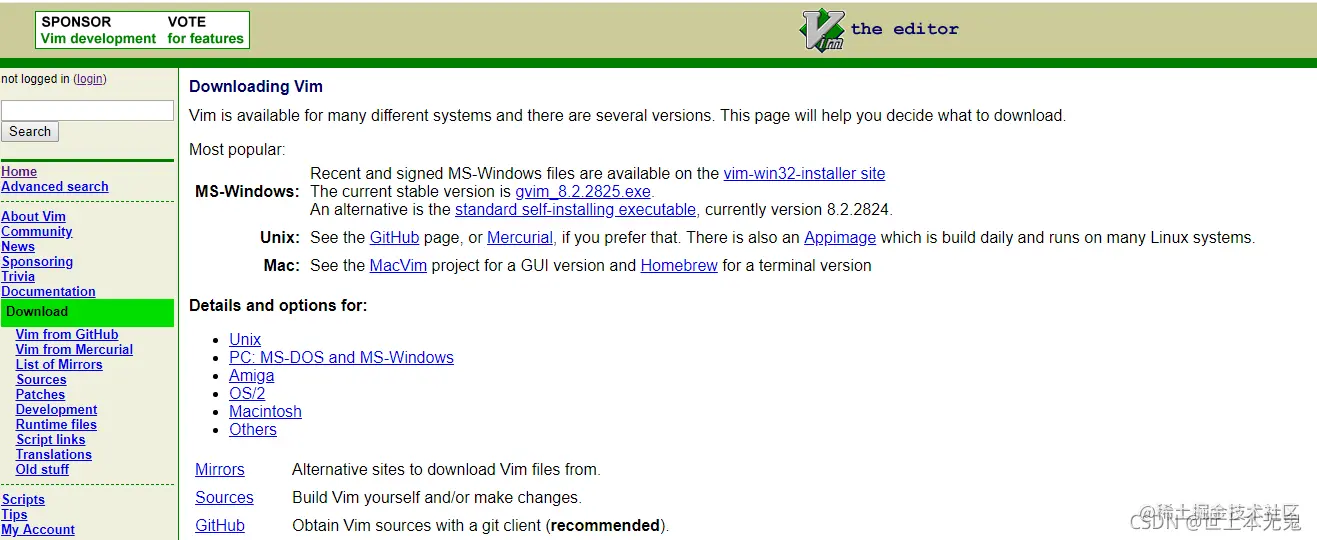
Task: Open Documentation sidebar link
Action: tap(48, 292)
